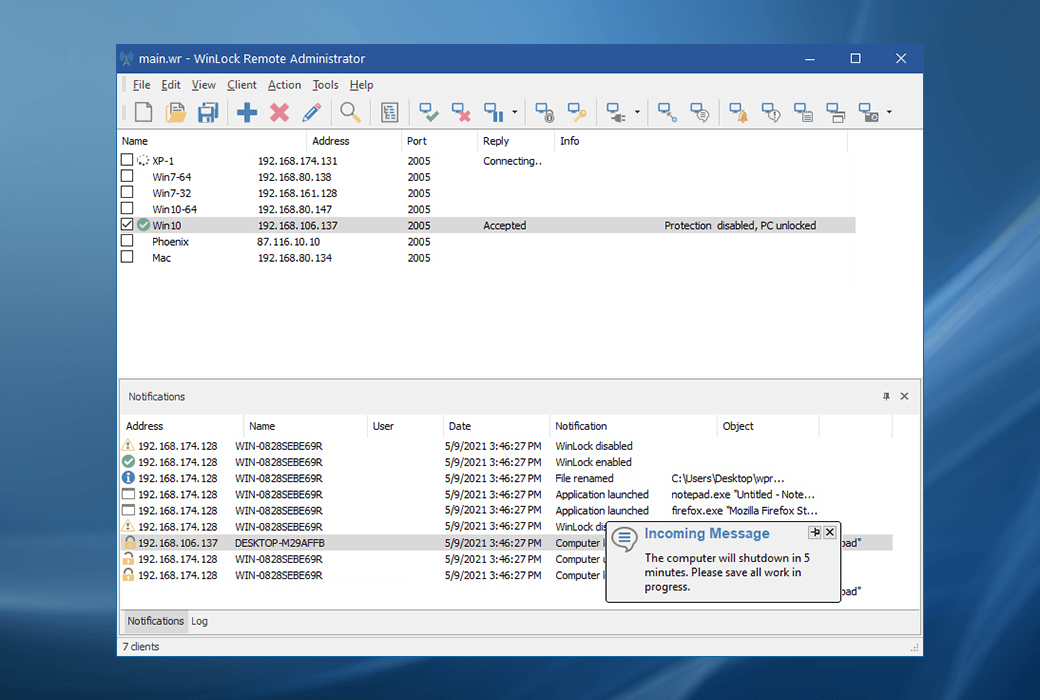Image resolution: width=1040 pixels, height=700 pixels.
Task: Sort clients by Name column header
Action: pyautogui.click(x=213, y=141)
